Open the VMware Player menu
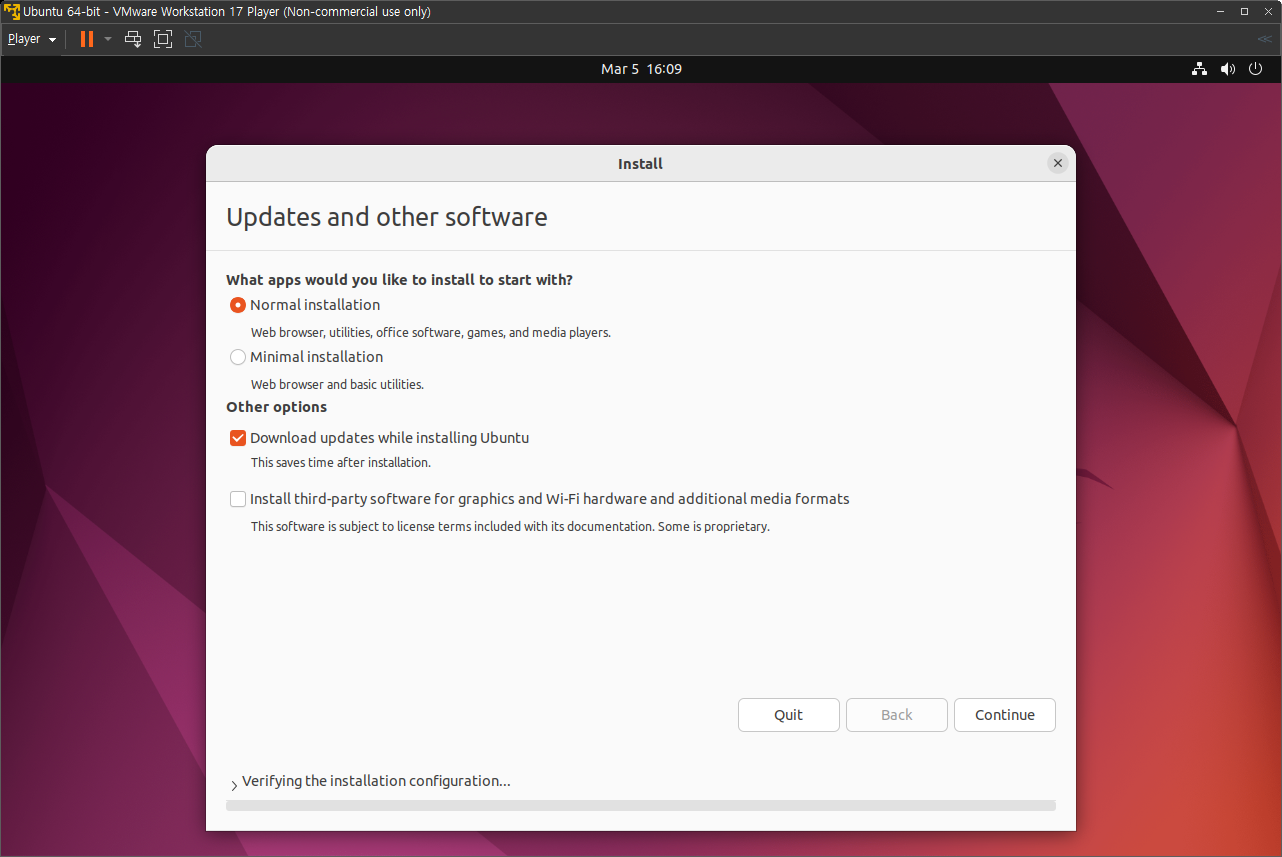 (31, 39)
